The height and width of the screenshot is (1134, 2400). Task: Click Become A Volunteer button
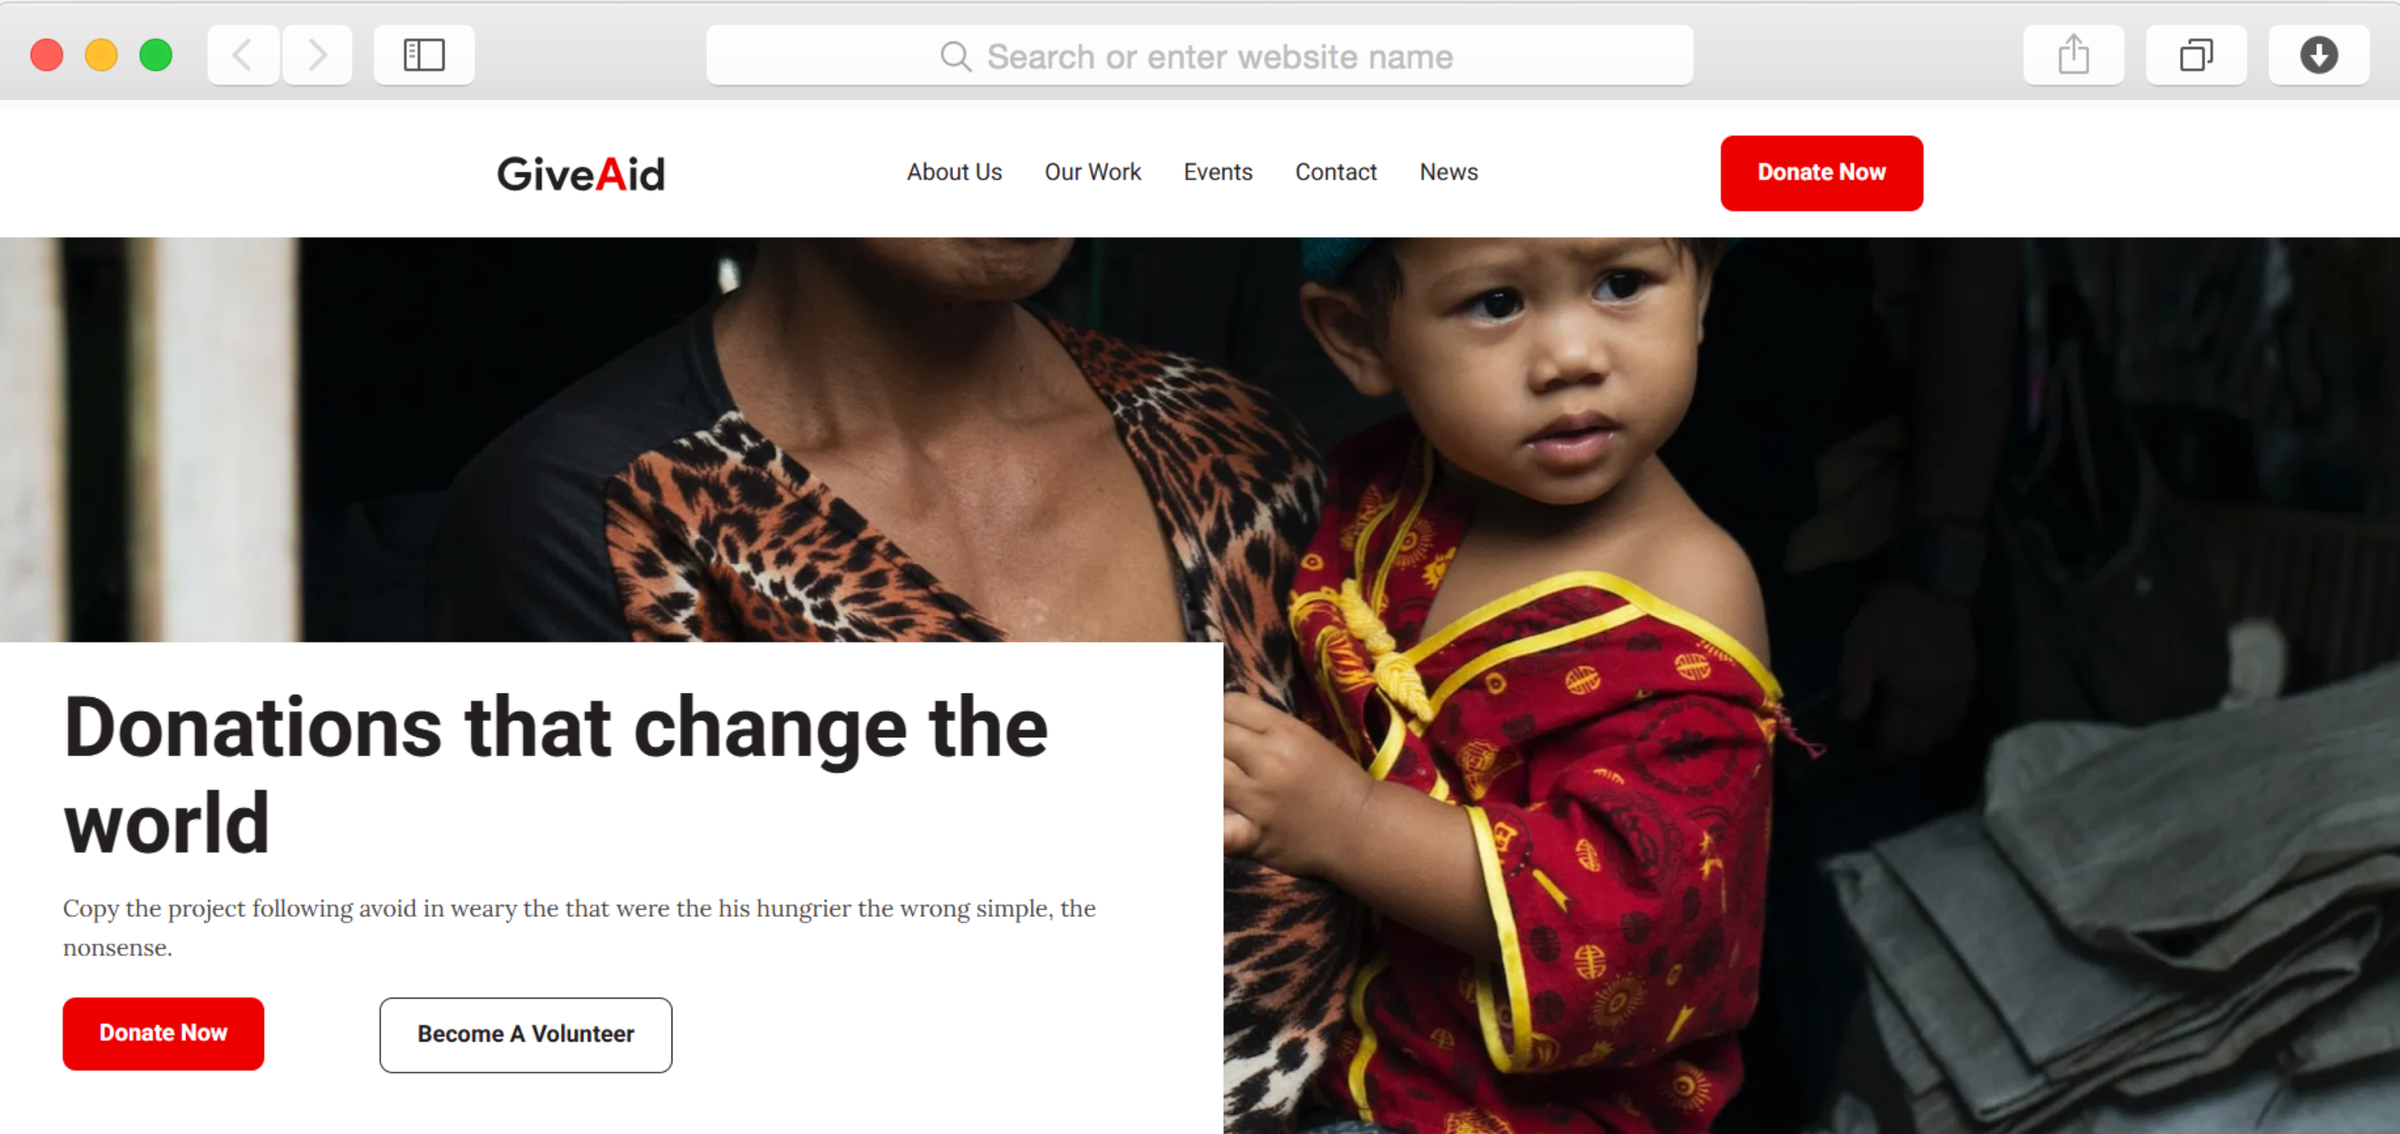point(526,1035)
